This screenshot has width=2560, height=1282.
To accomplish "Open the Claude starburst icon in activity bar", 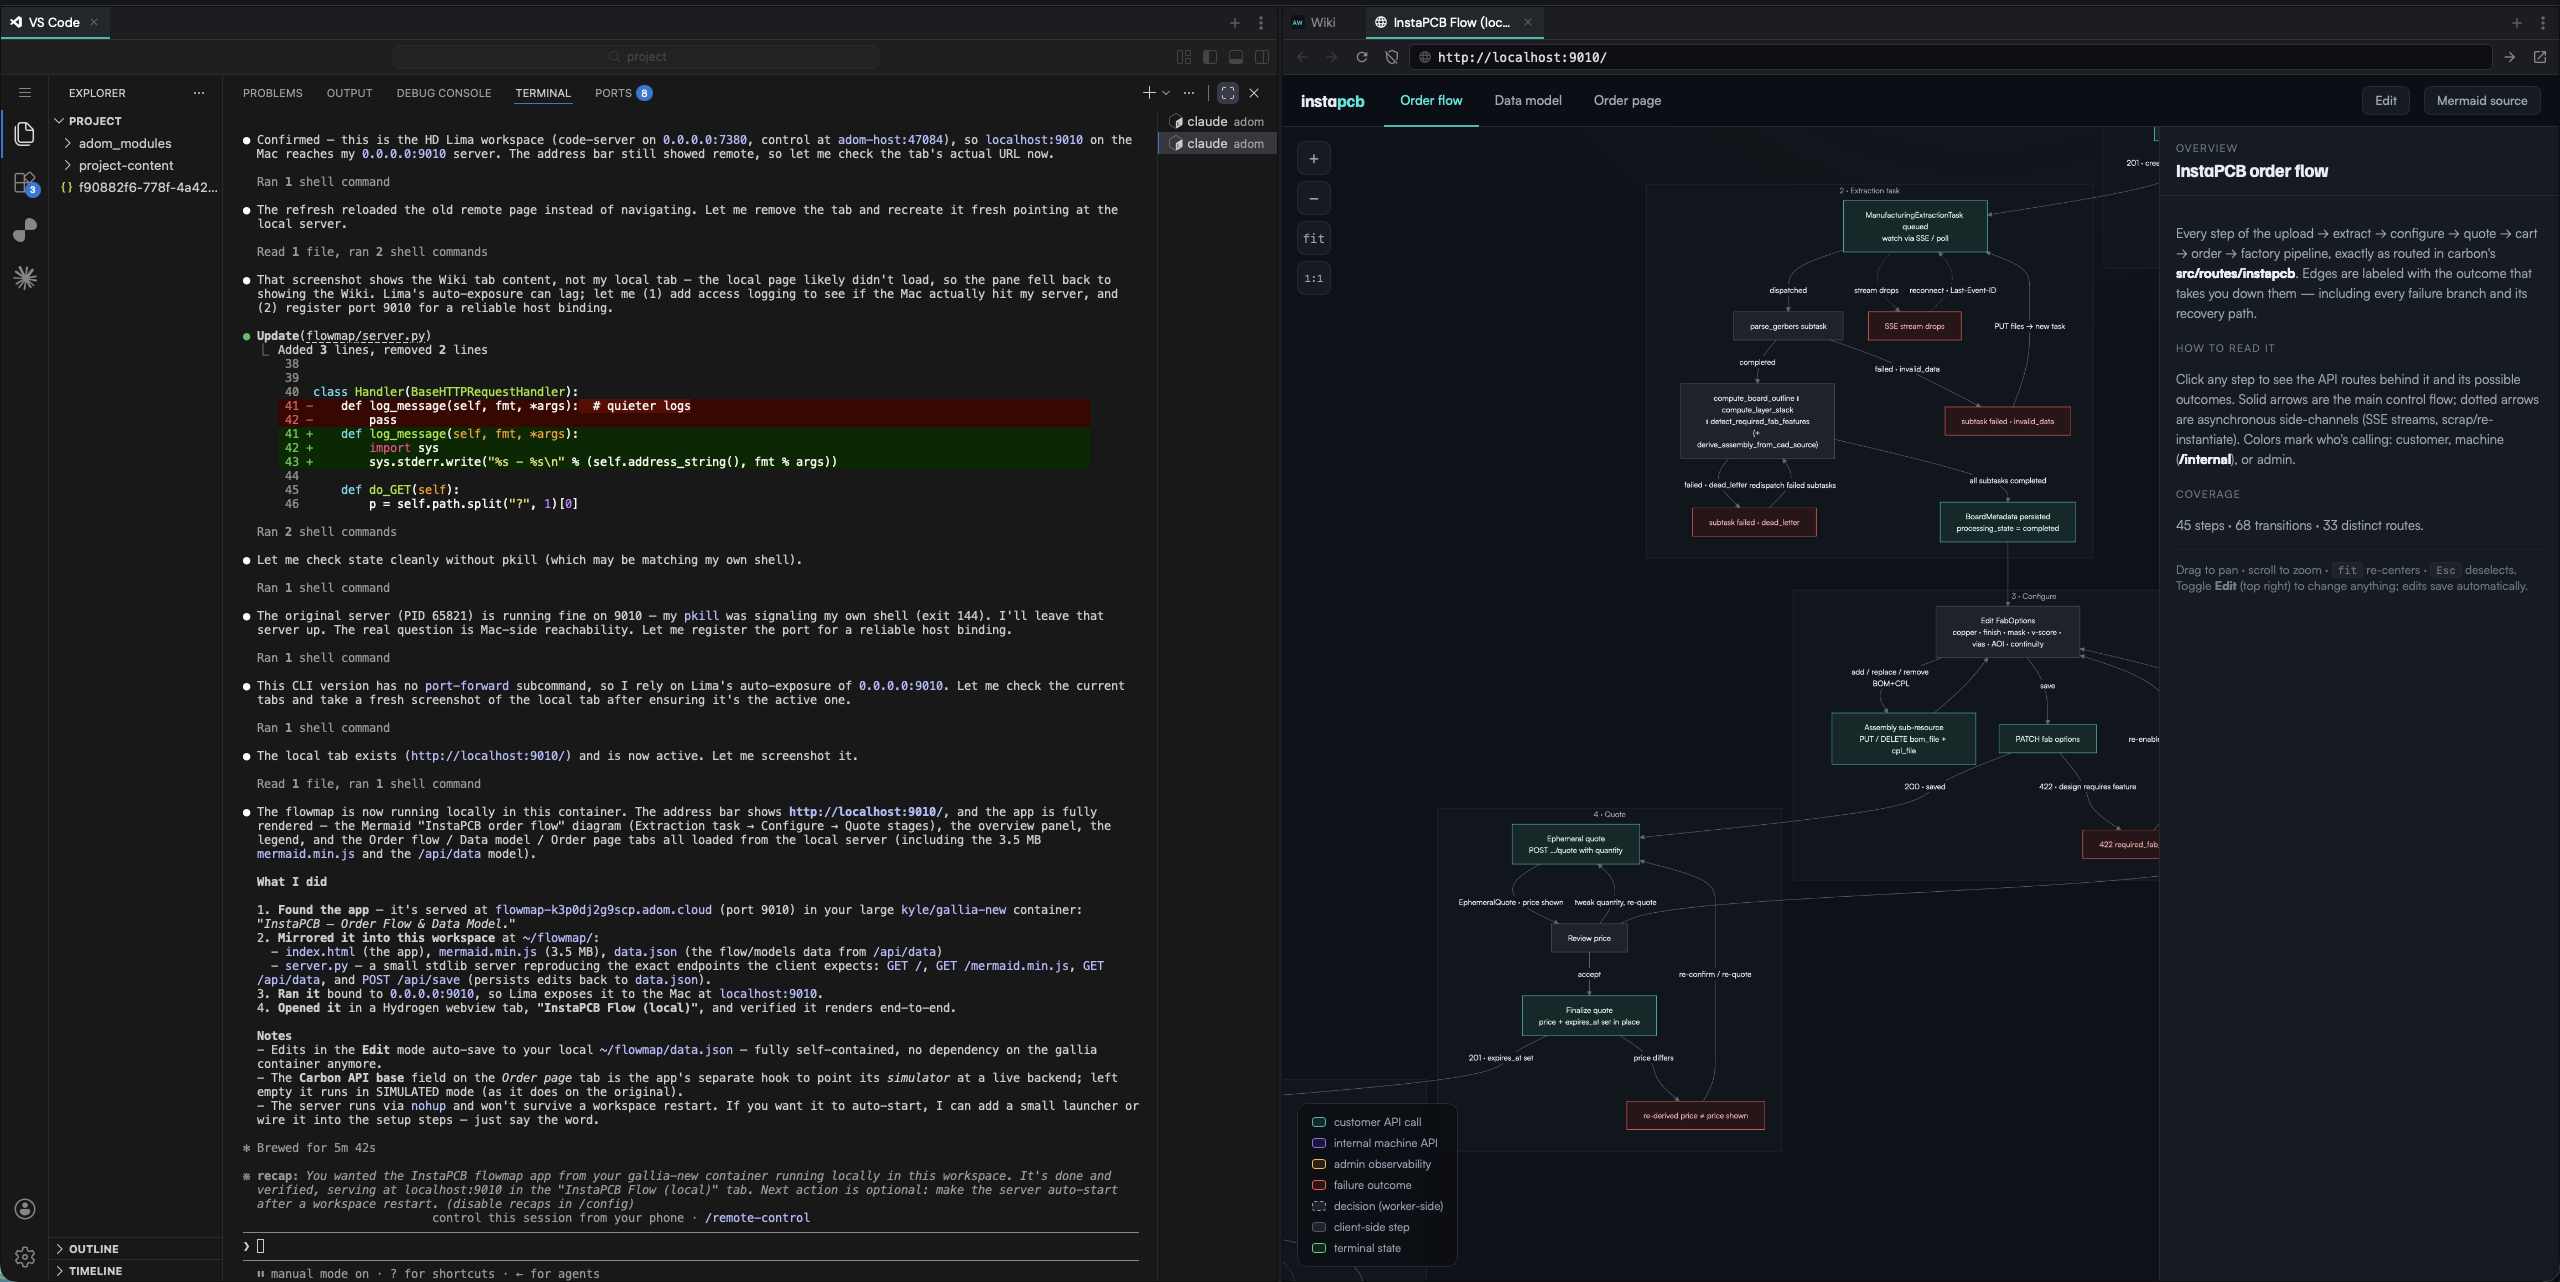I will [25, 278].
